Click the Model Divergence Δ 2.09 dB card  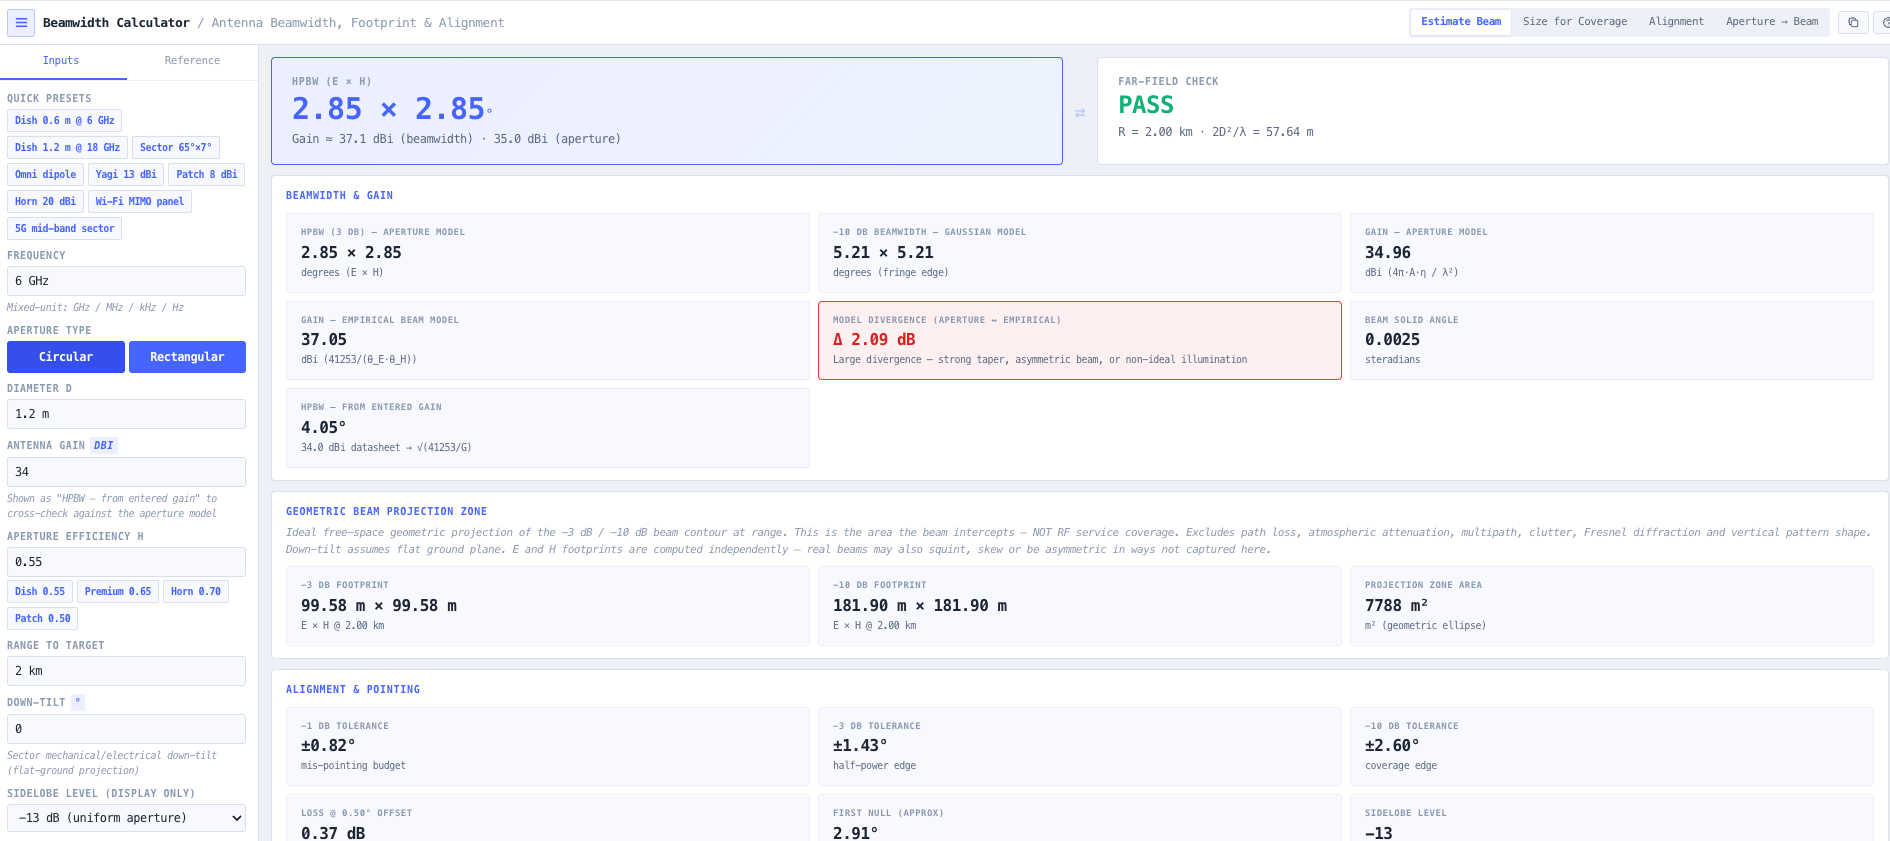(x=1080, y=341)
